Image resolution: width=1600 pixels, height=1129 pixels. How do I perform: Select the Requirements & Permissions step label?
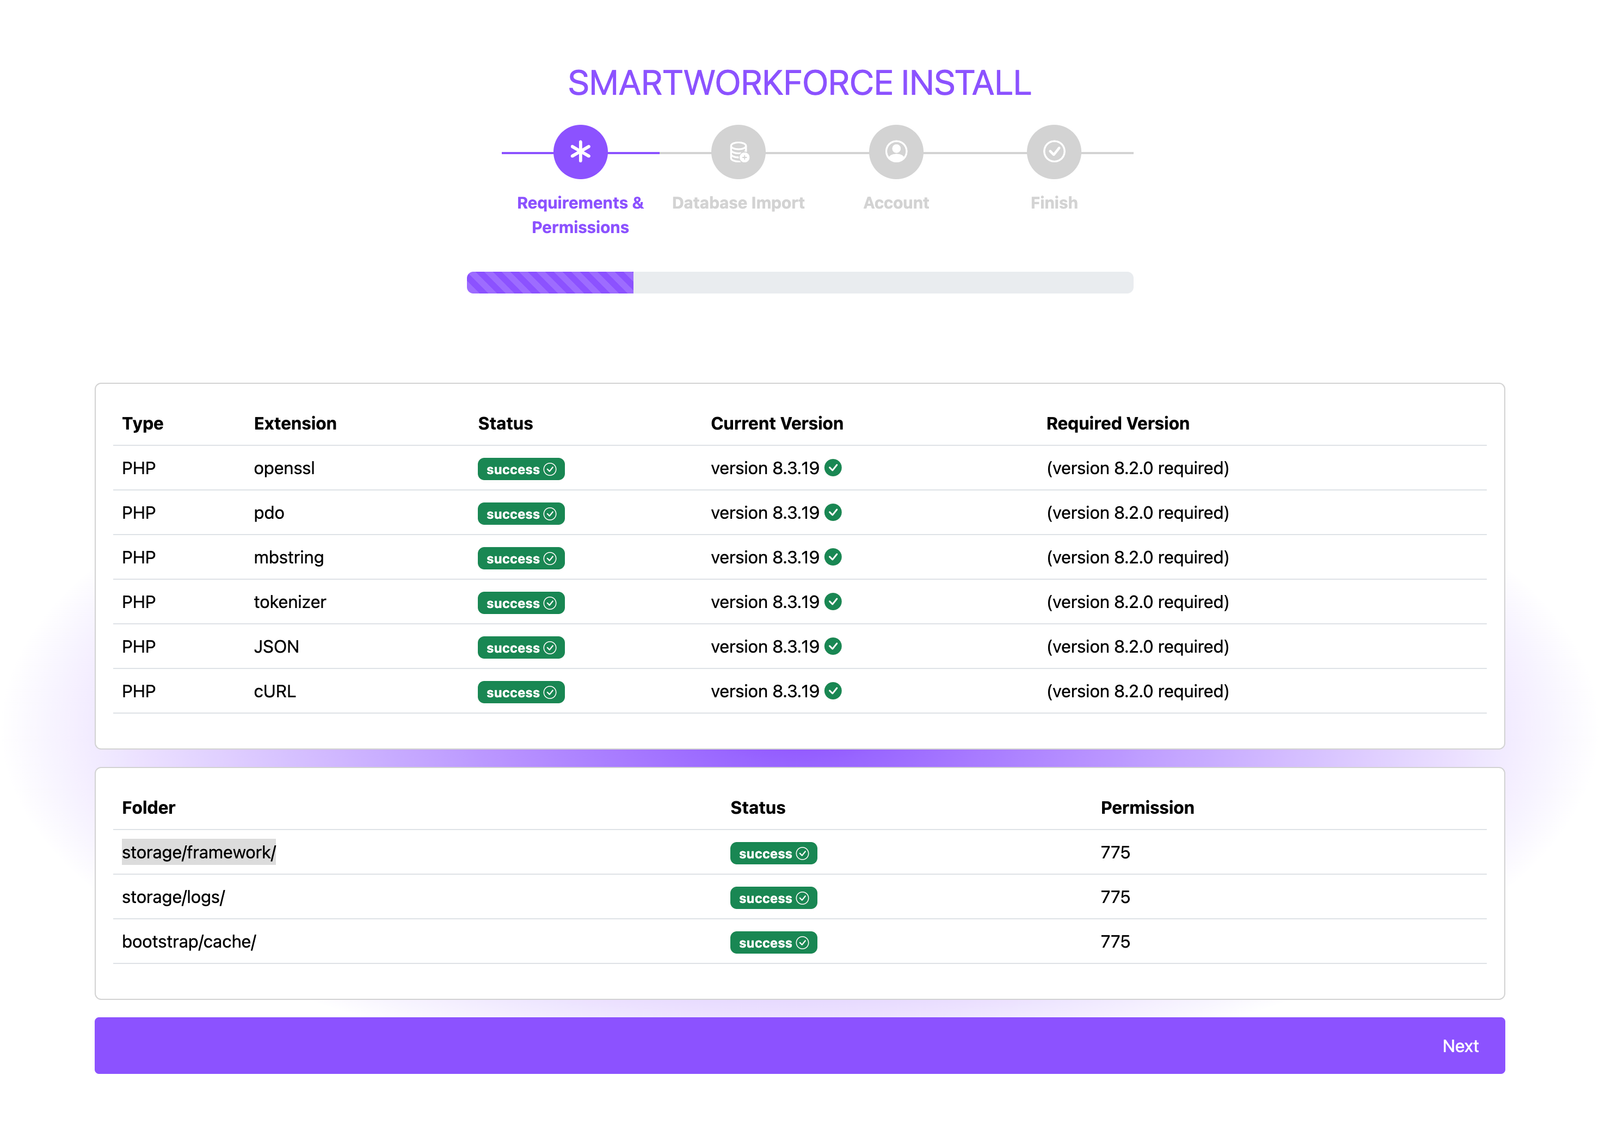580,215
